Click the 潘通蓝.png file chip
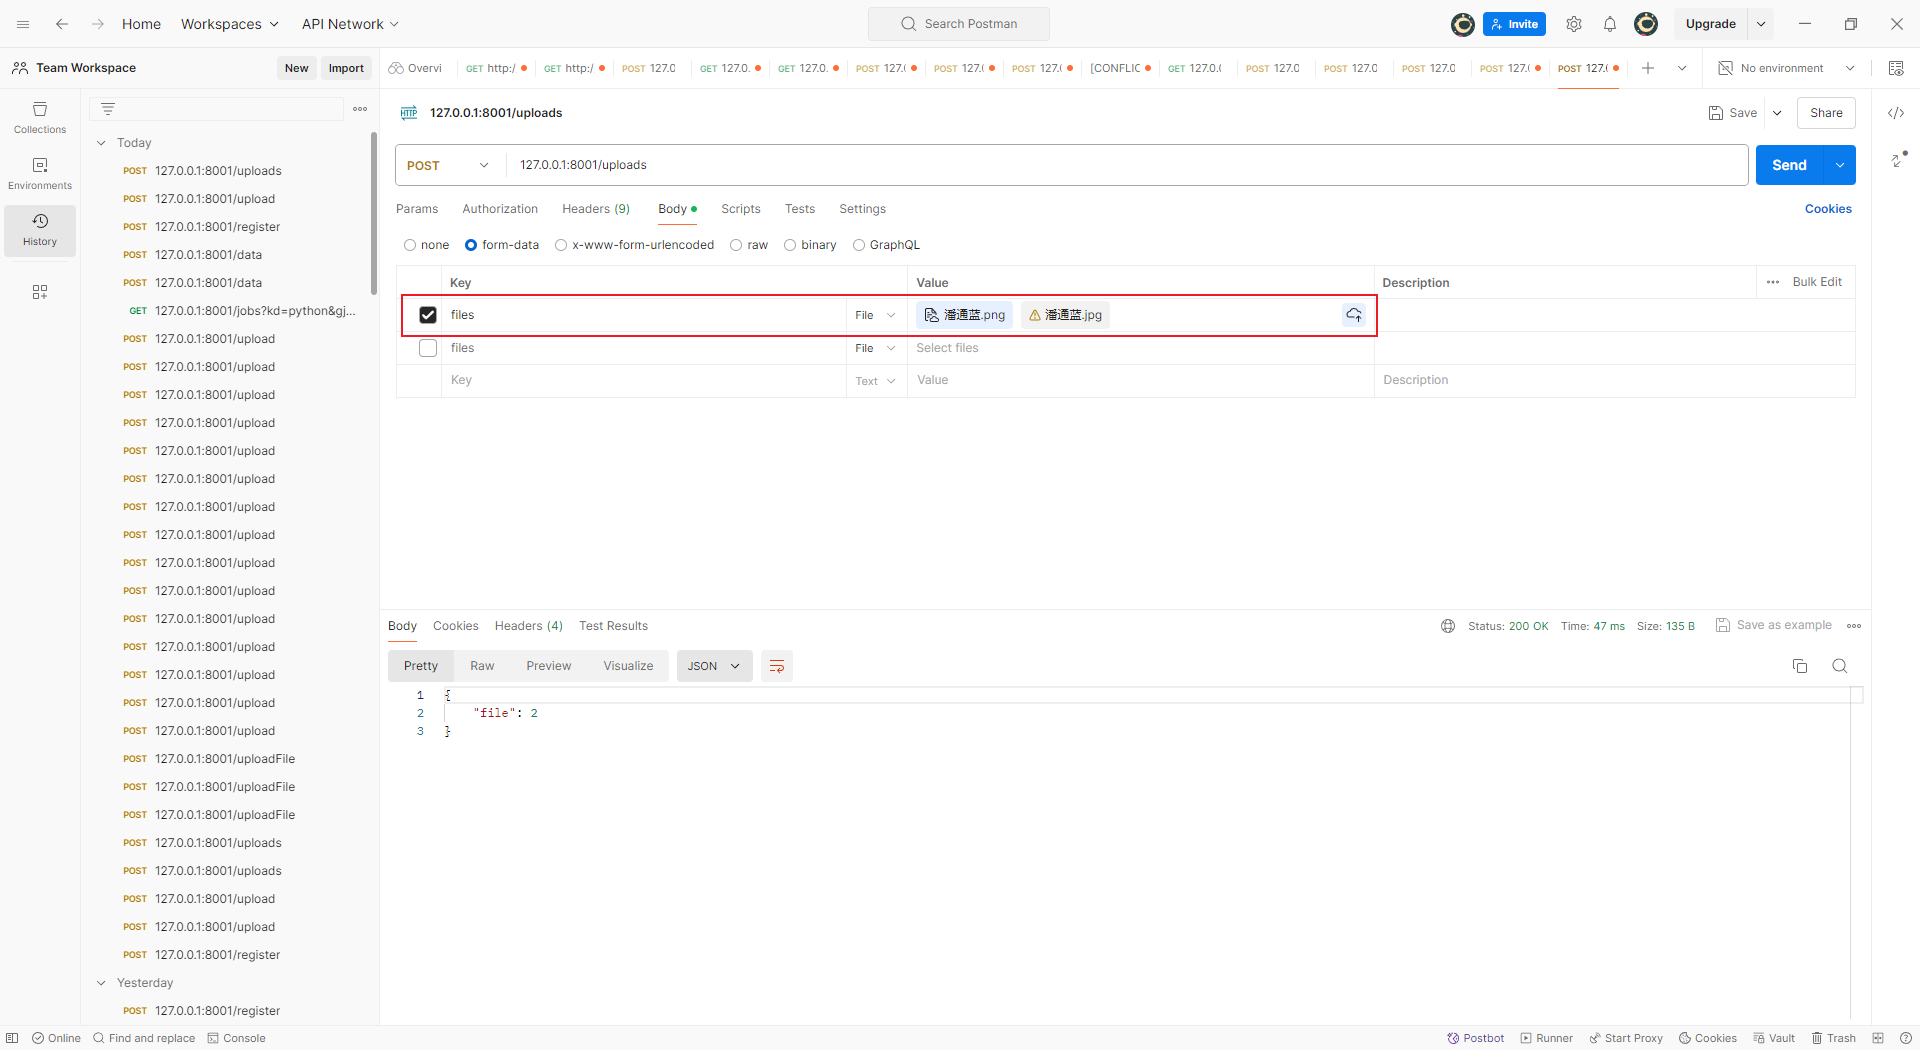 [x=965, y=315]
